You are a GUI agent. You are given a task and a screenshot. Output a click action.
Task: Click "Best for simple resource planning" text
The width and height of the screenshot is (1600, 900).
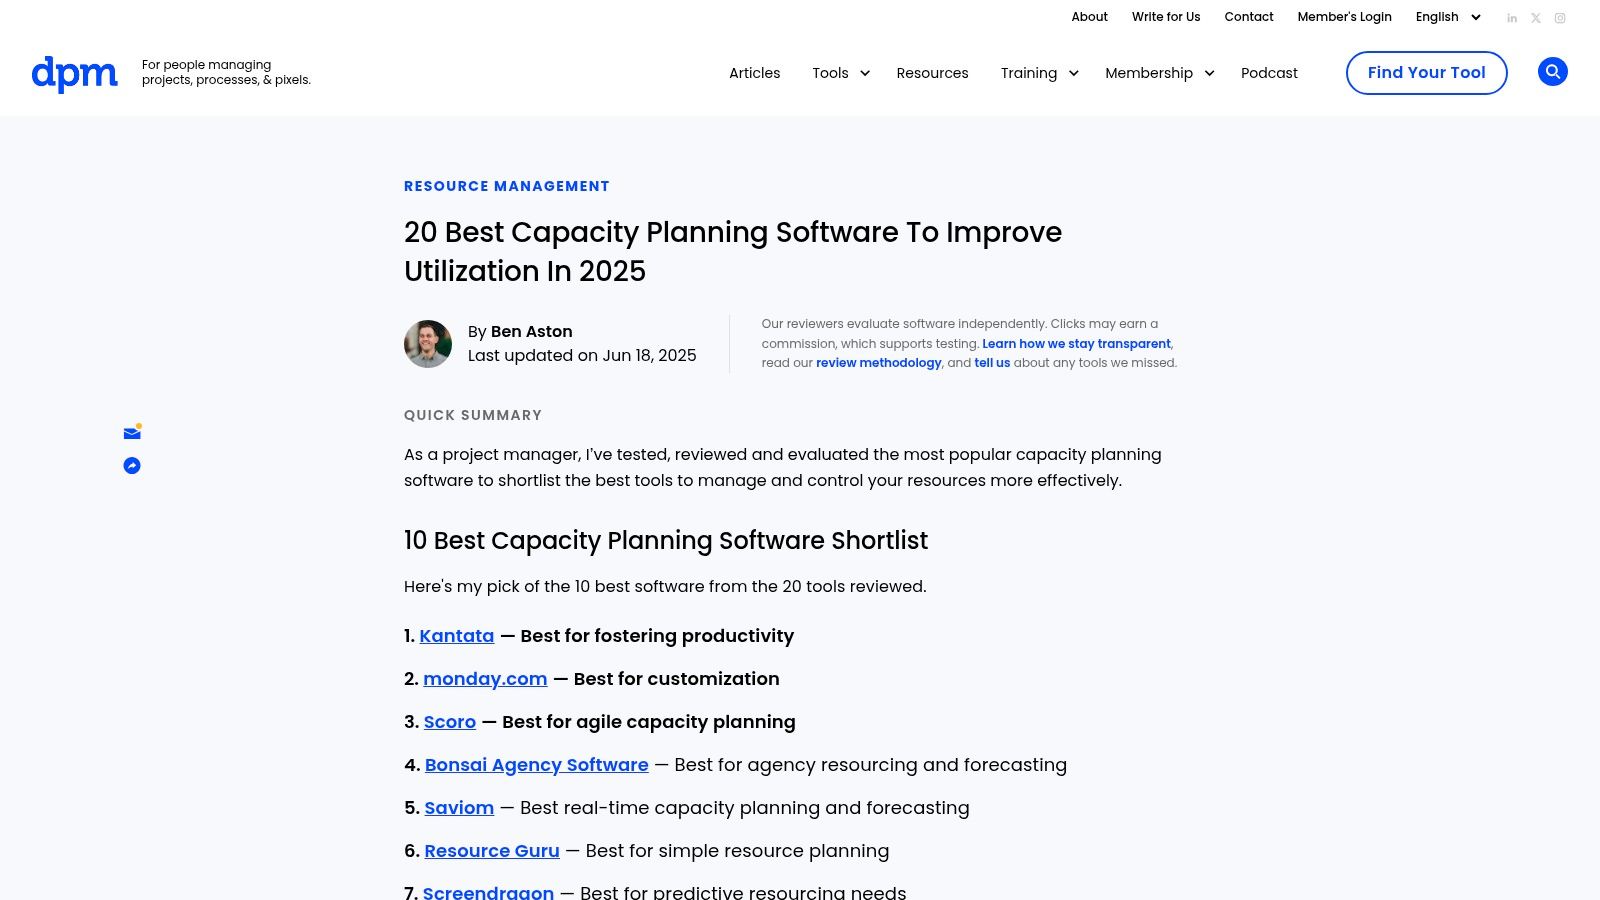737,851
